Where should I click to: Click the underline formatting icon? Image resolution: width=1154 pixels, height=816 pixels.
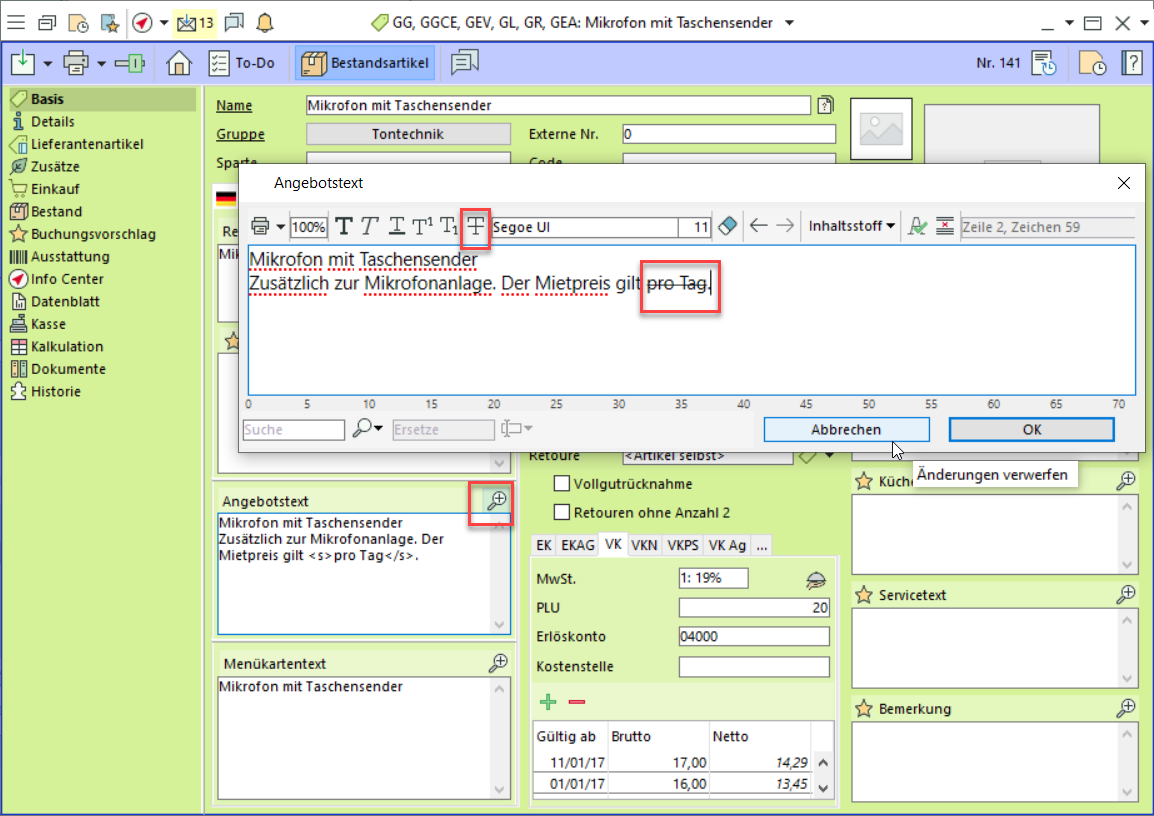click(x=396, y=227)
